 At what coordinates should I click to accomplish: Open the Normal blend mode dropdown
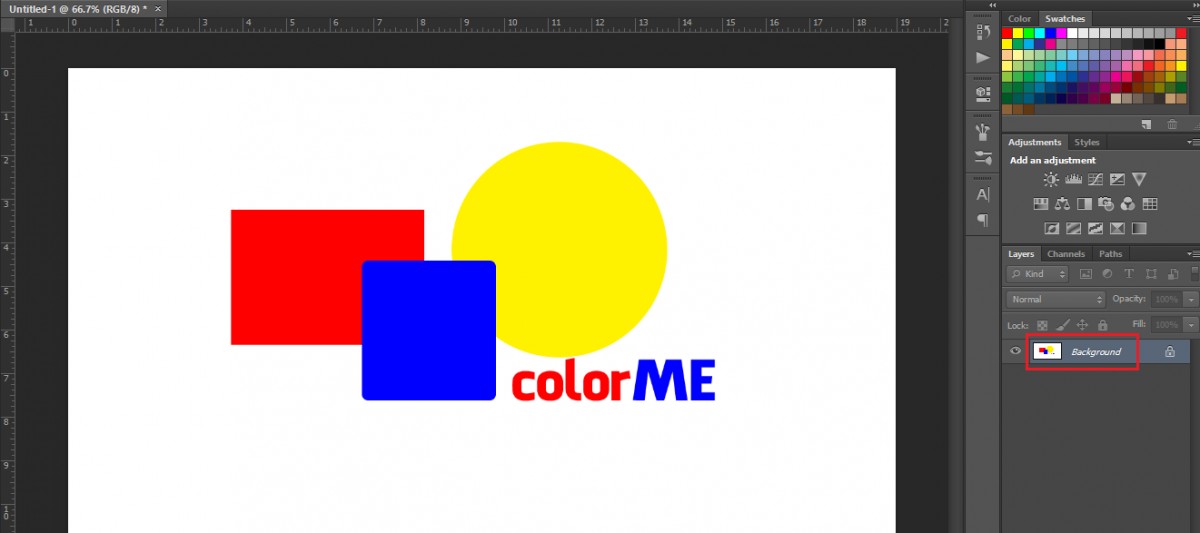(x=1055, y=299)
